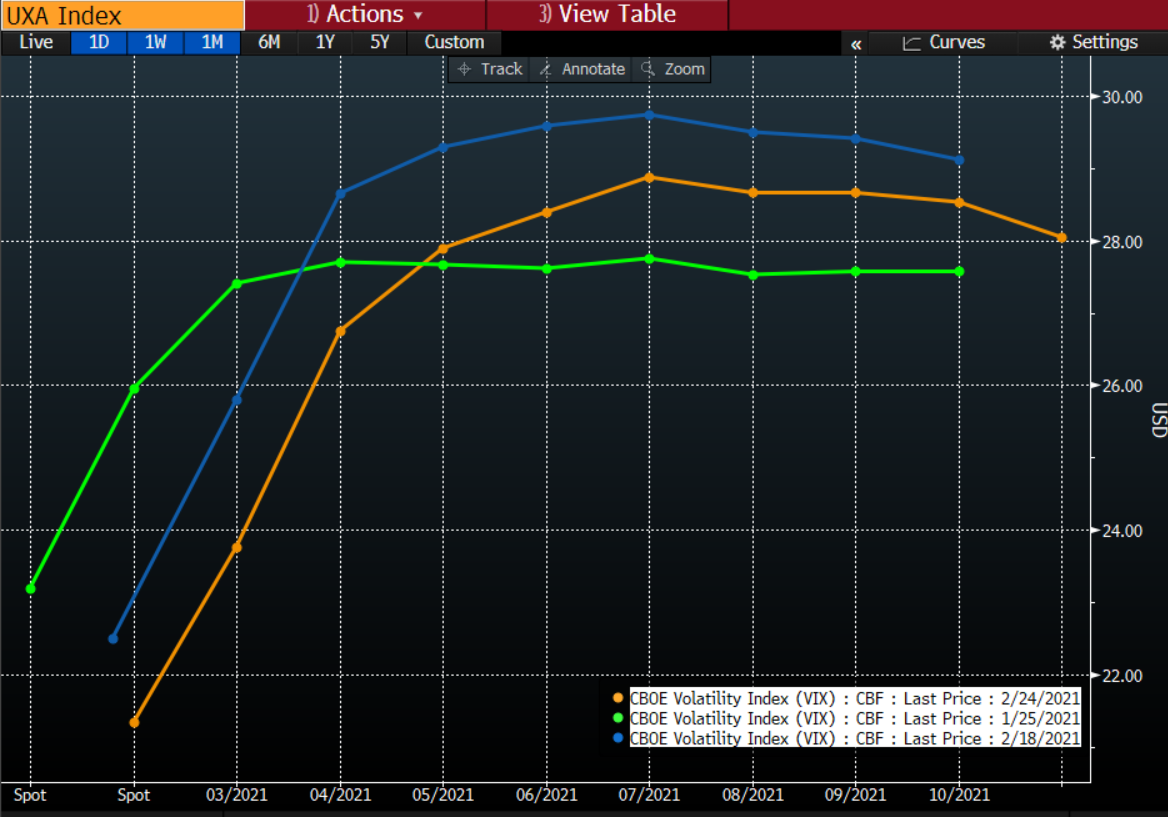Click green curve first Spot point
The height and width of the screenshot is (817, 1168).
31,588
